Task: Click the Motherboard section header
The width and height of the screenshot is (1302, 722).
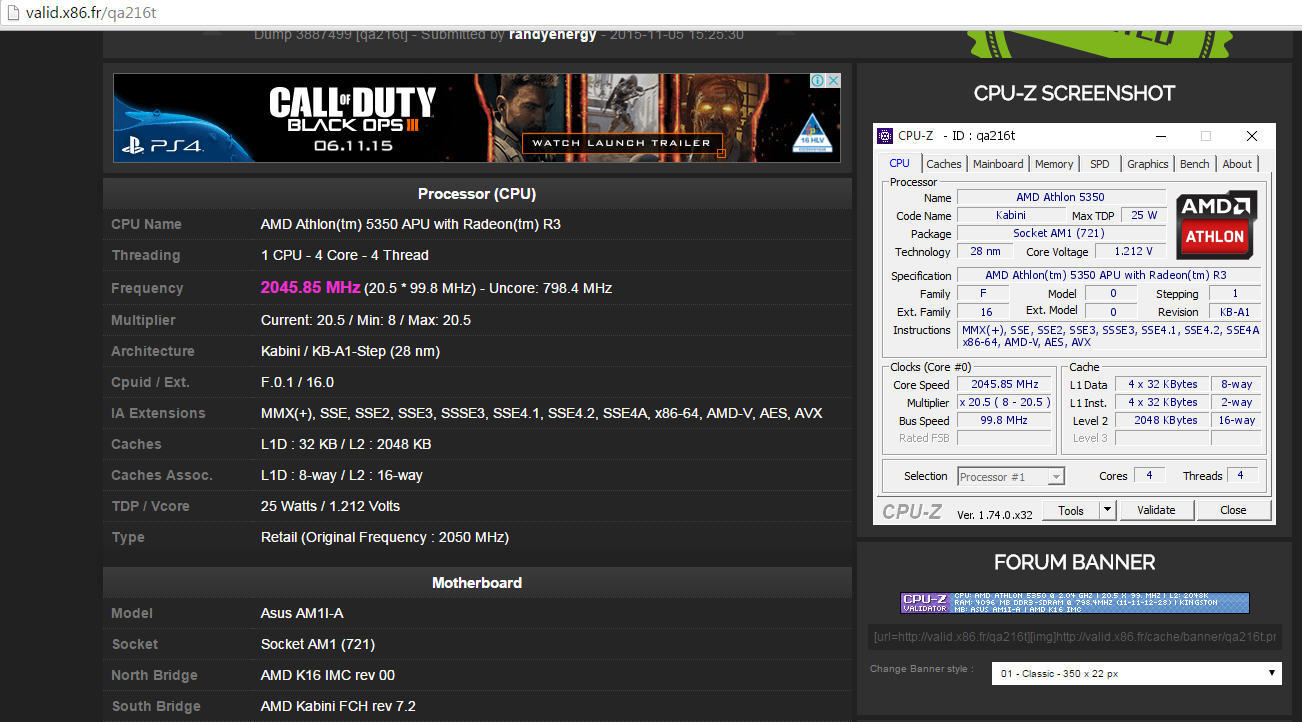Action: pyautogui.click(x=477, y=582)
